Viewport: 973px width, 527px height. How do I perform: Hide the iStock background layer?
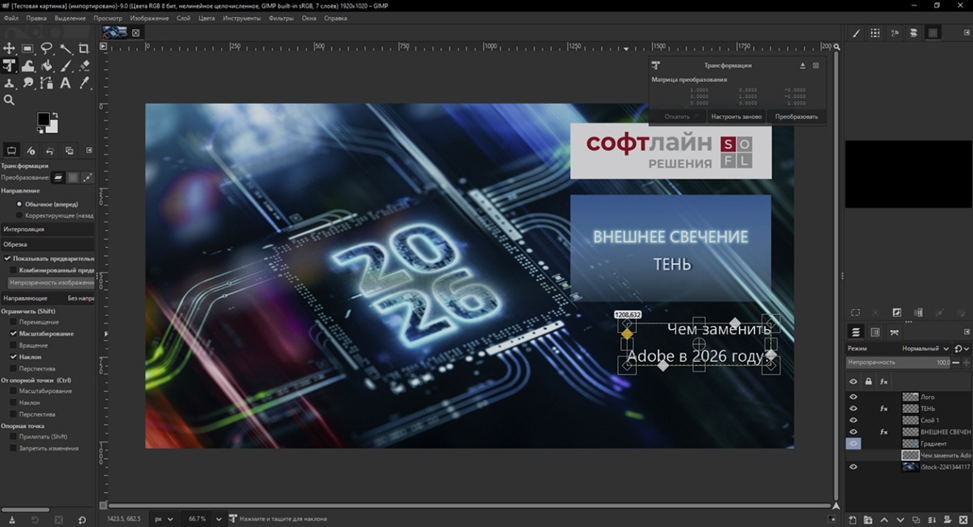(853, 467)
